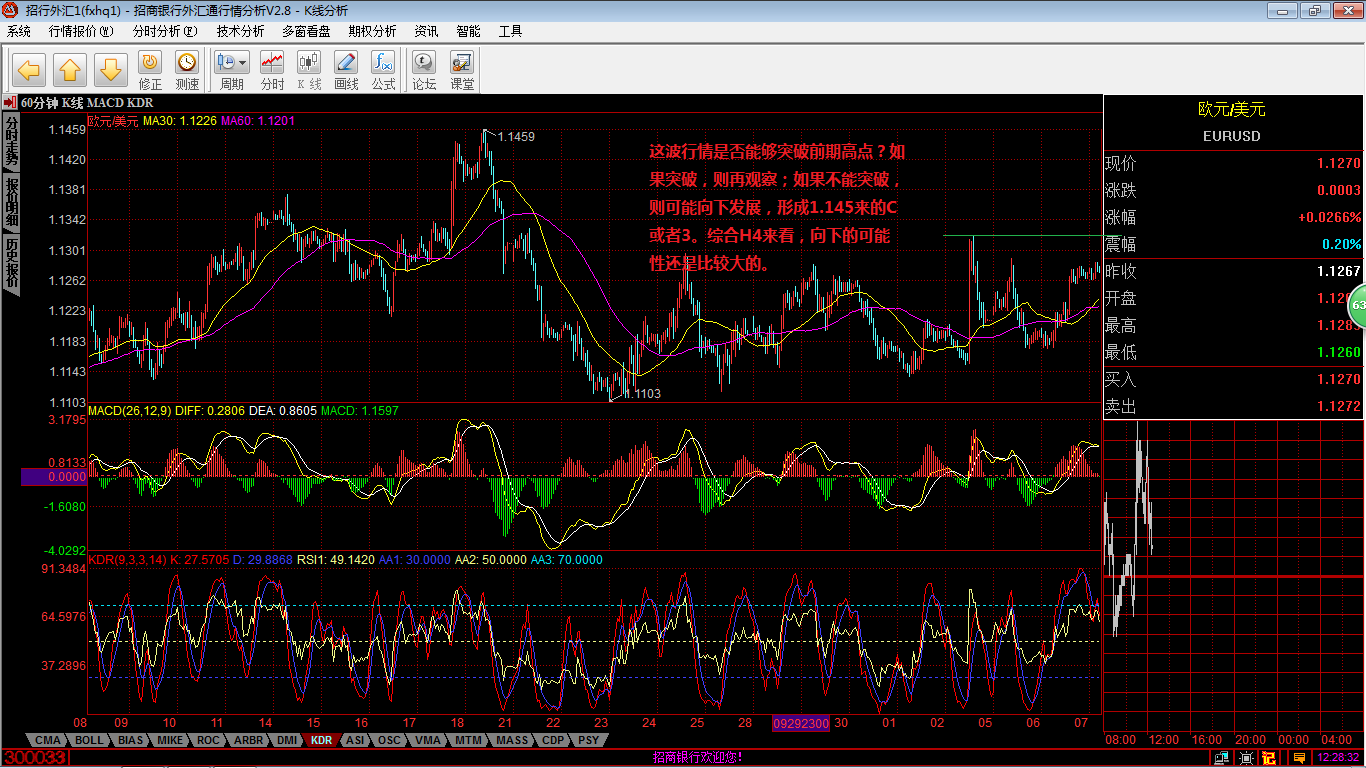The width and height of the screenshot is (1366, 768).
Task: Open the 多窗看盘 menu
Action: [306, 31]
